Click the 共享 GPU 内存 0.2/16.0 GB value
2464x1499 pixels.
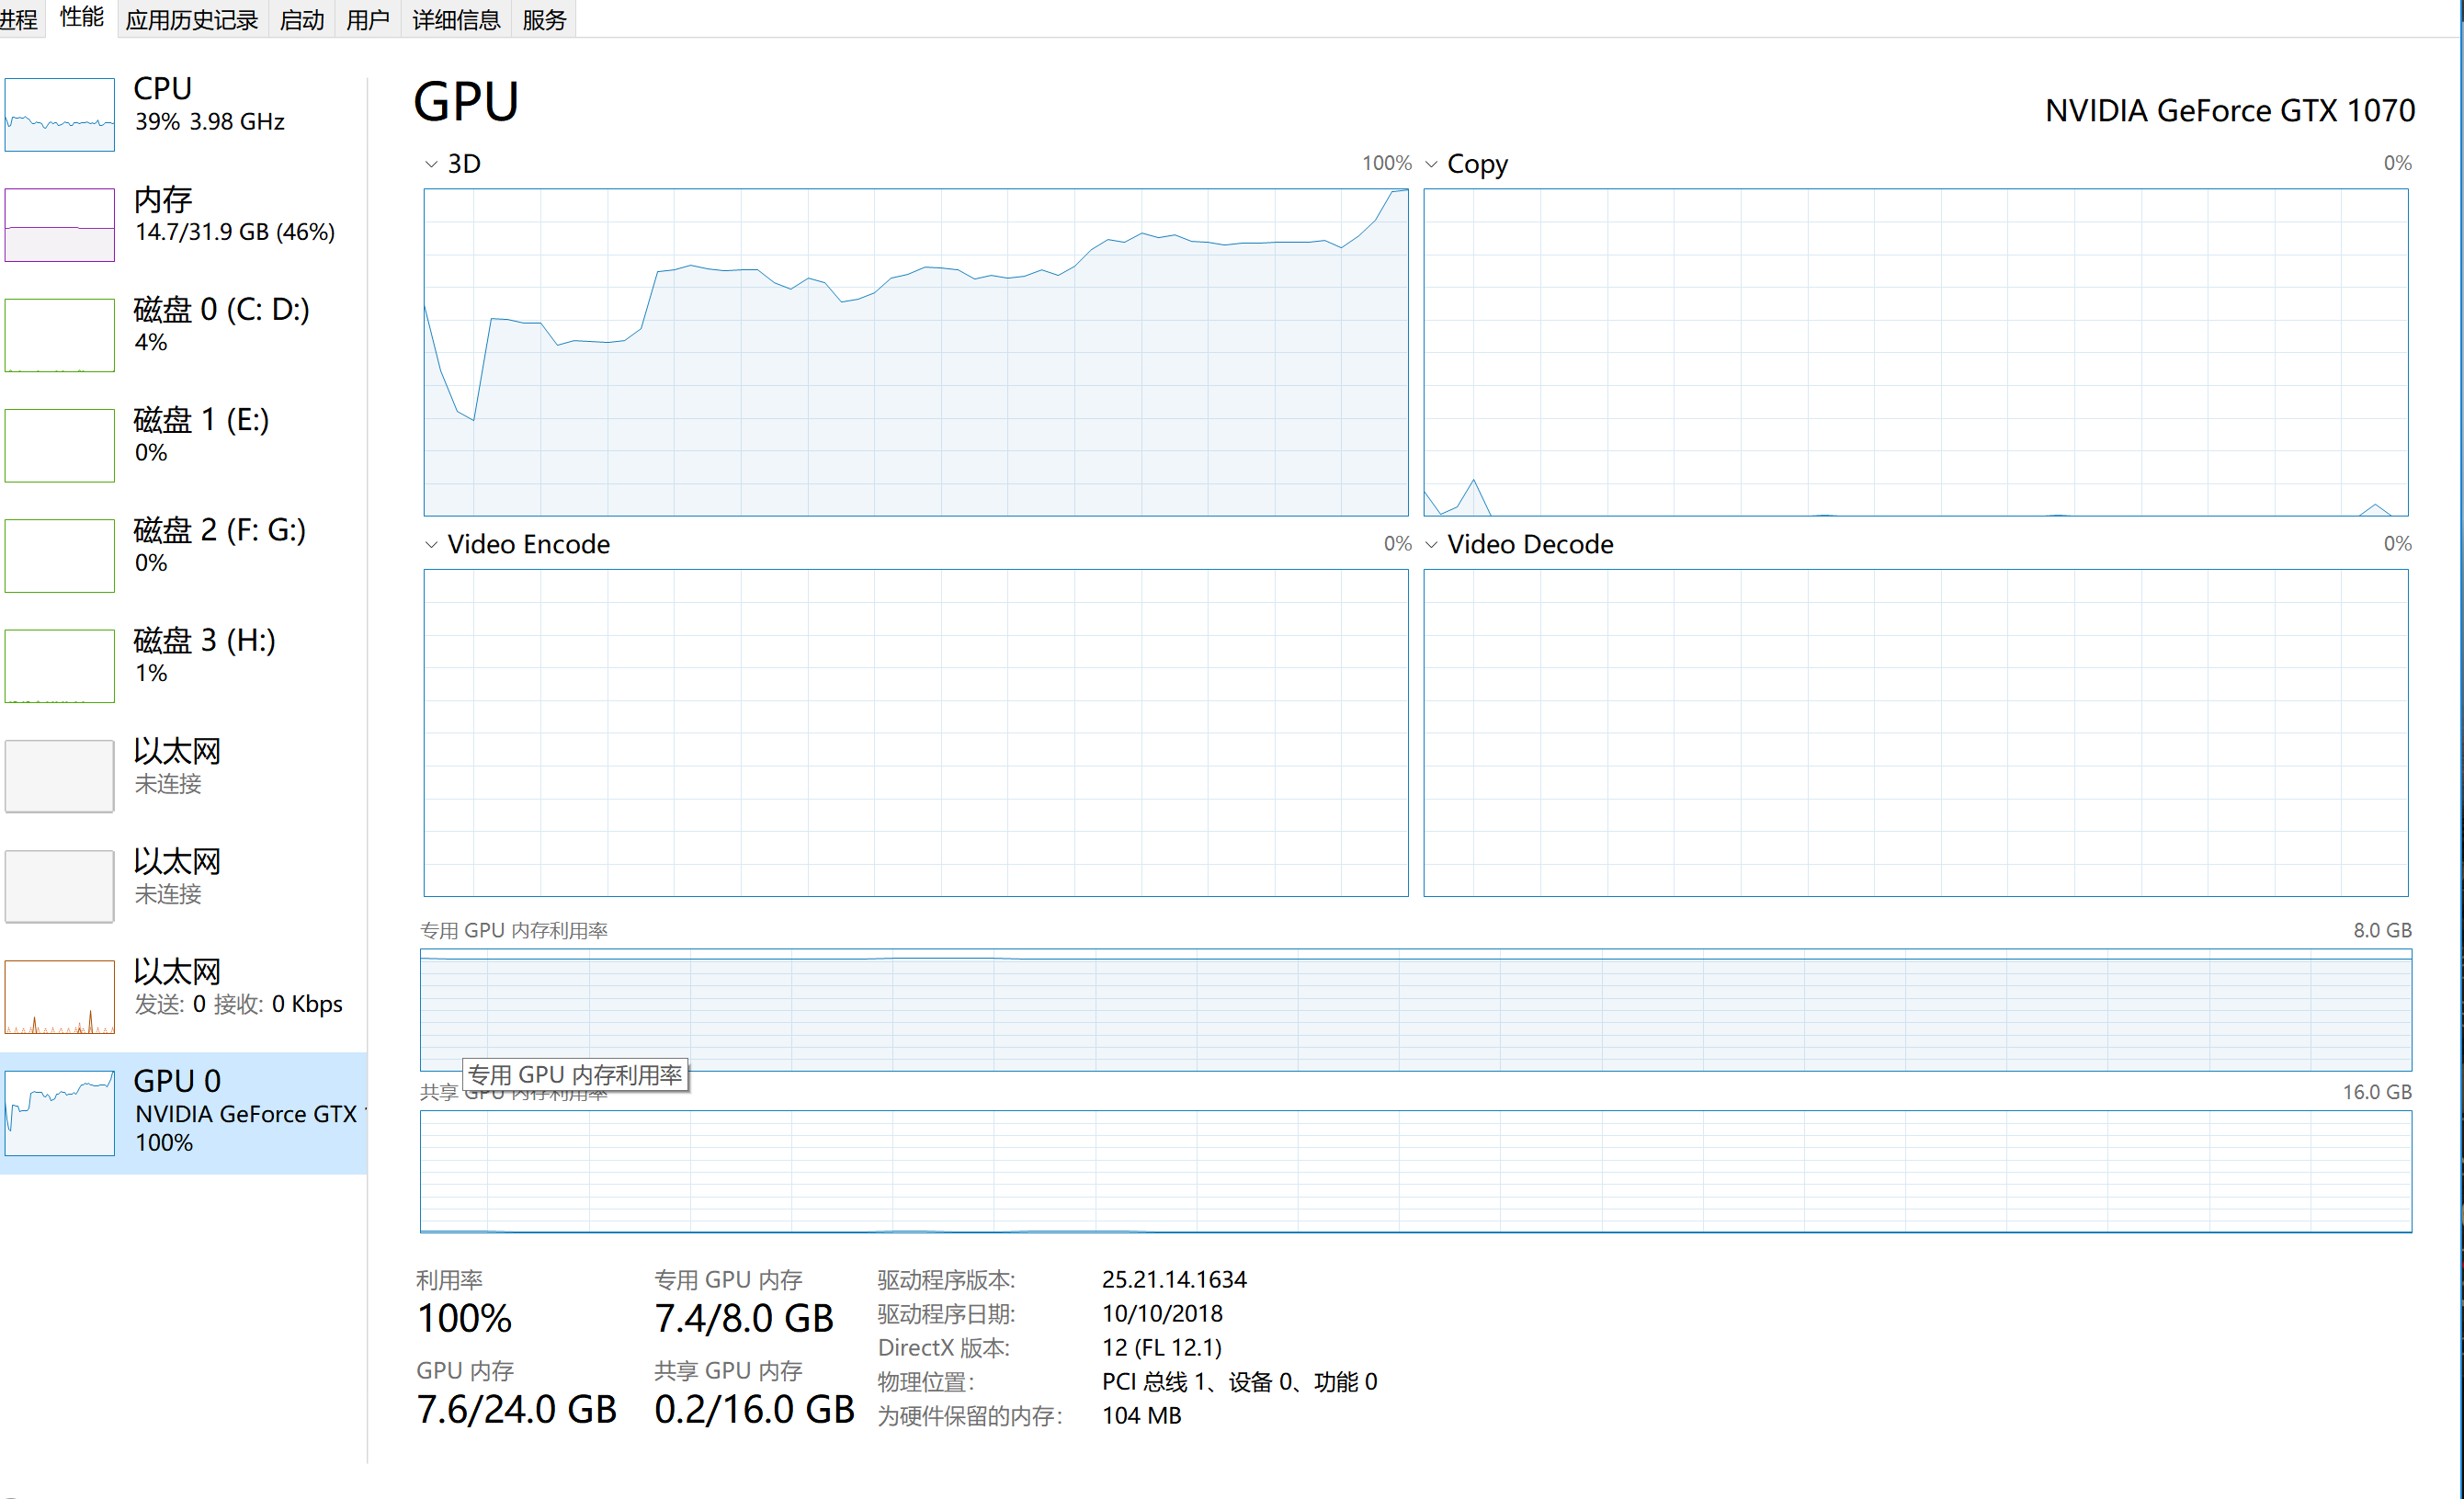point(755,1409)
